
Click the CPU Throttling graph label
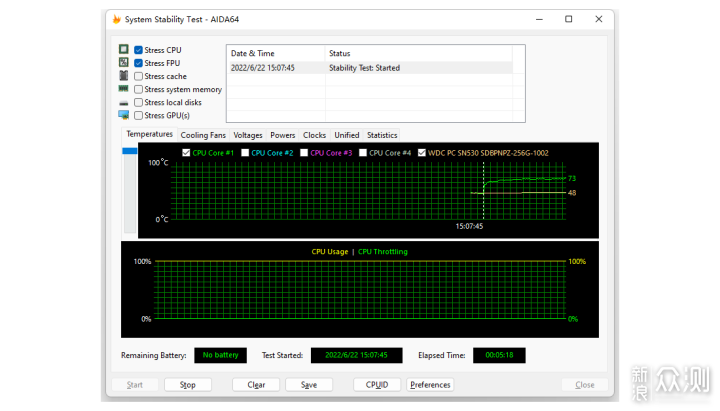[382, 252]
